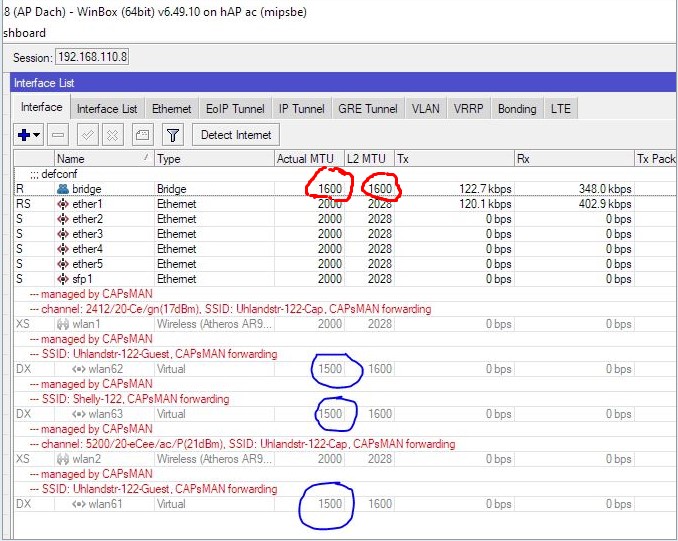Click the bridge Rx value 348.0 kbps

pyautogui.click(x=605, y=189)
